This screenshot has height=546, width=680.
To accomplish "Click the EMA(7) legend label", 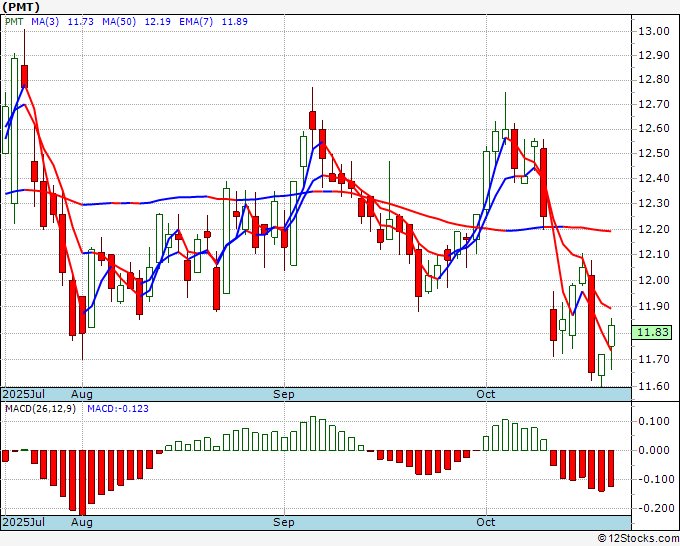I will (196, 22).
